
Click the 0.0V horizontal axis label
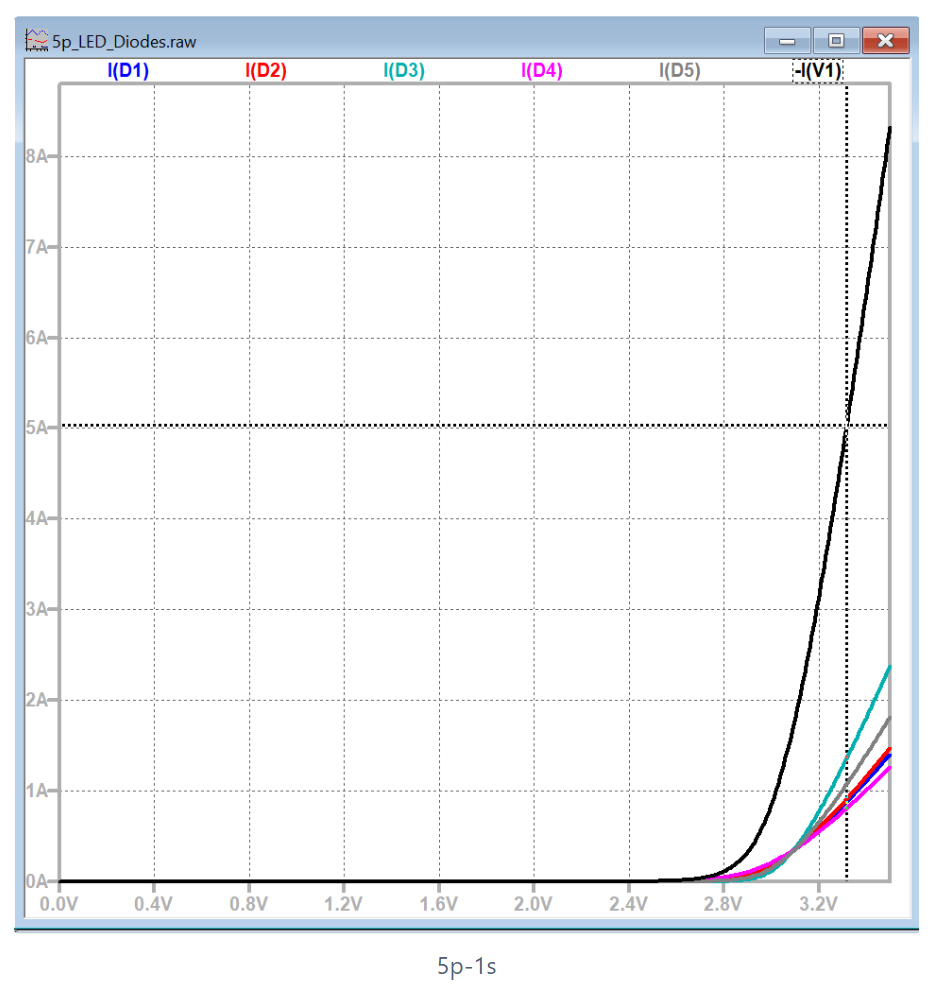[59, 904]
